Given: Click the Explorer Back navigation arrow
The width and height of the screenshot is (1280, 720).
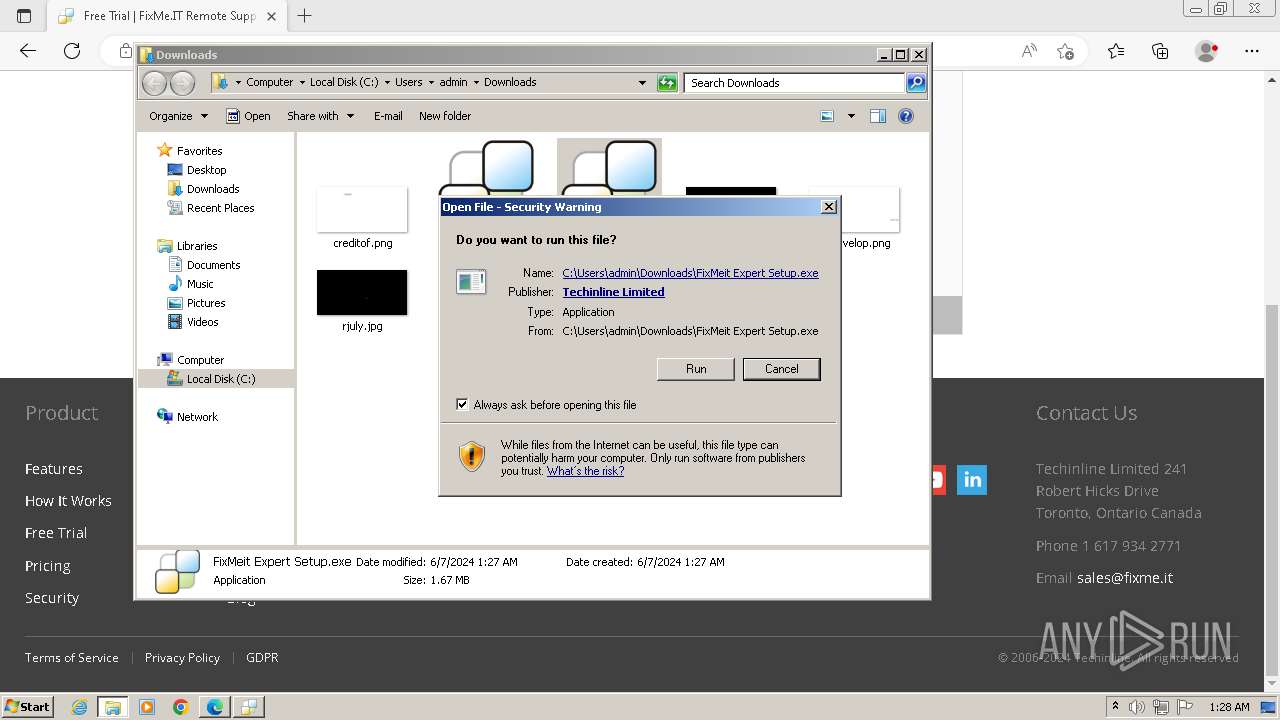Looking at the screenshot, I should [155, 83].
